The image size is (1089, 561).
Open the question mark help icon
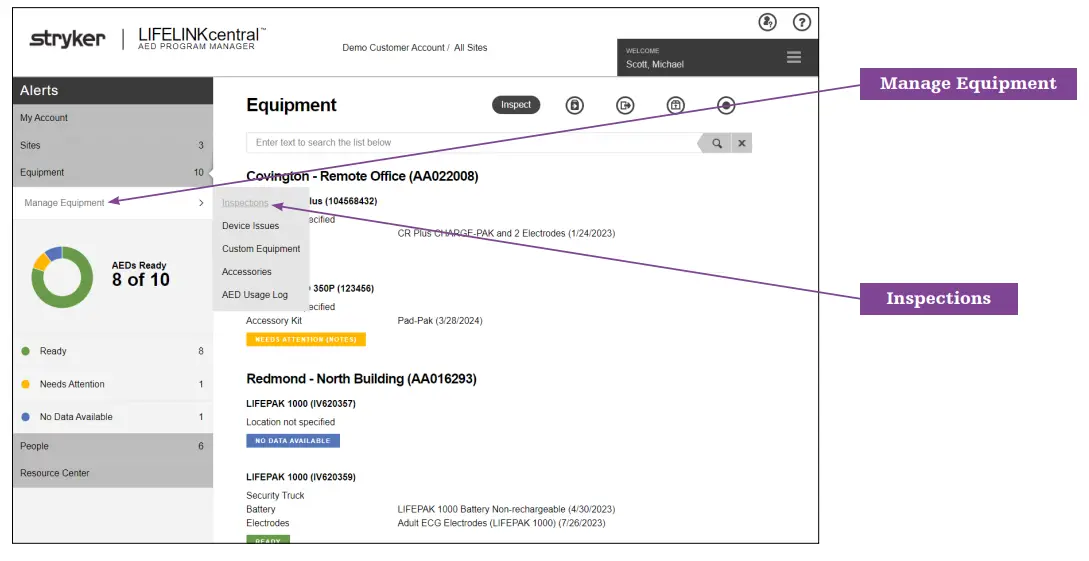(x=802, y=22)
